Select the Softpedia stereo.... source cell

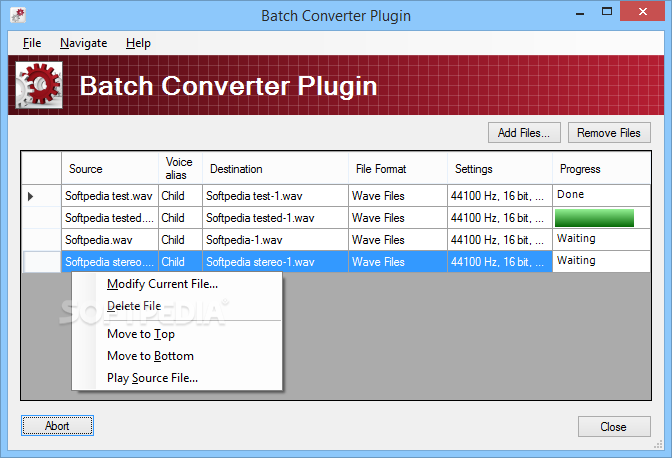(110, 261)
